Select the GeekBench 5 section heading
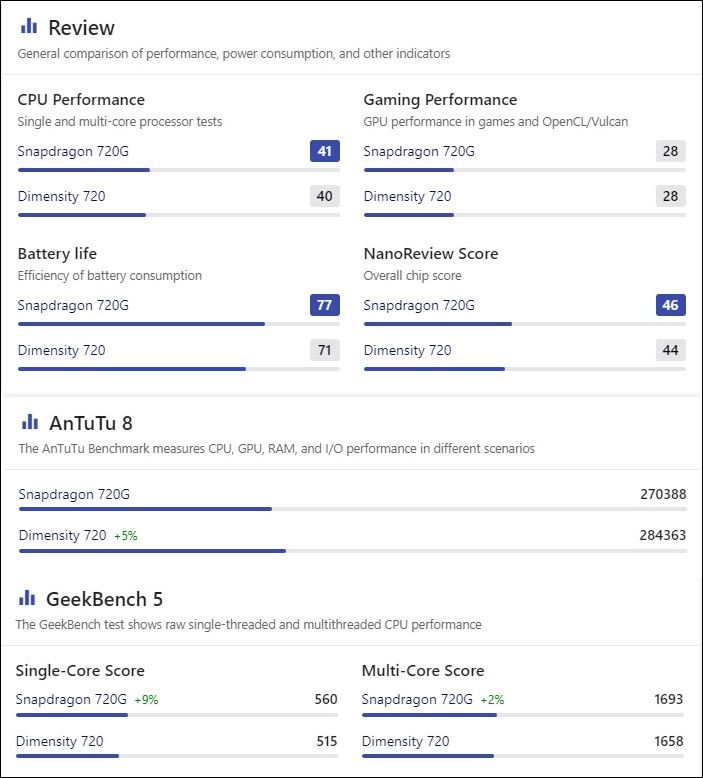Image resolution: width=703 pixels, height=778 pixels. click(104, 599)
